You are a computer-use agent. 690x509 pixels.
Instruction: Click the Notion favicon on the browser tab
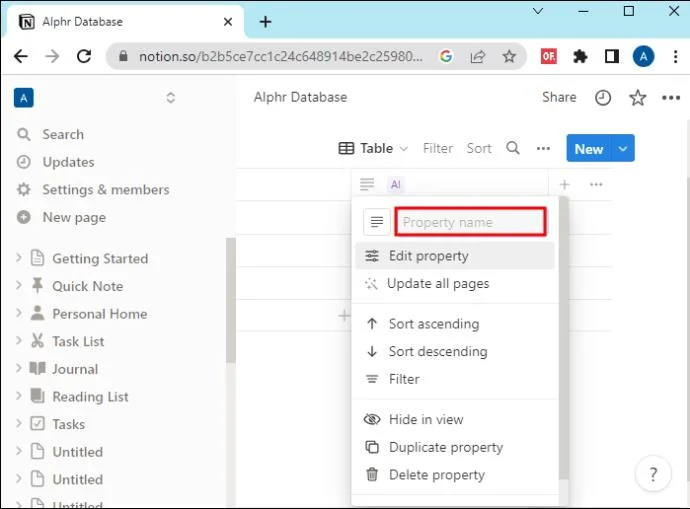[x=27, y=22]
